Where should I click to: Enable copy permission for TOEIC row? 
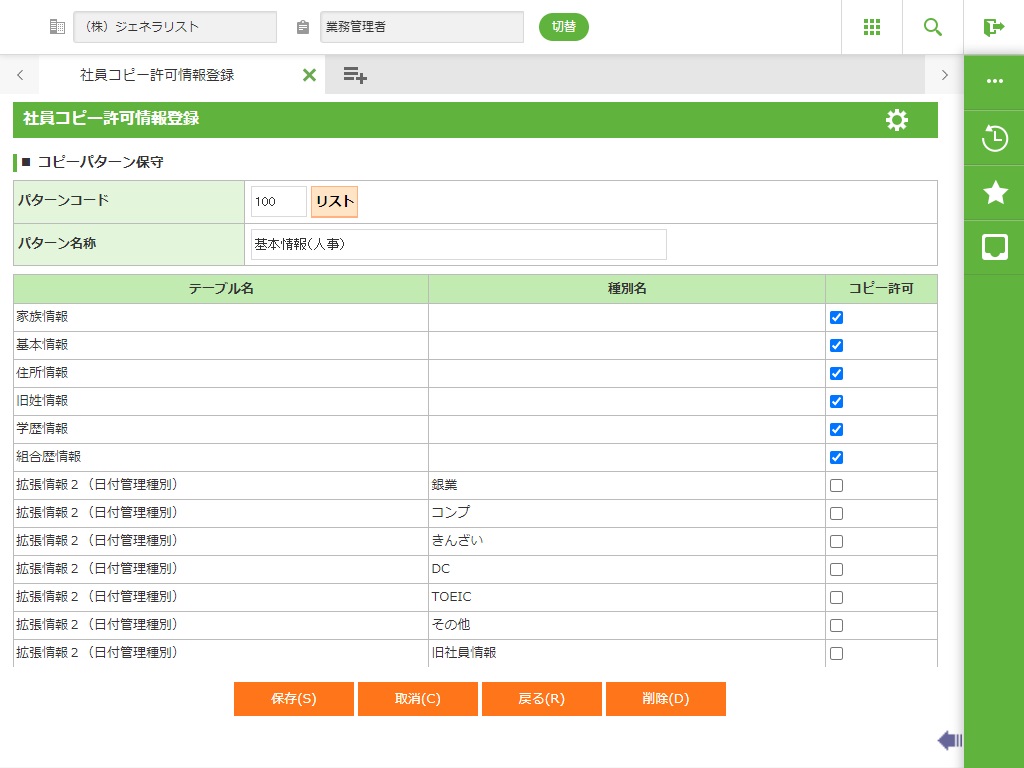[836, 598]
